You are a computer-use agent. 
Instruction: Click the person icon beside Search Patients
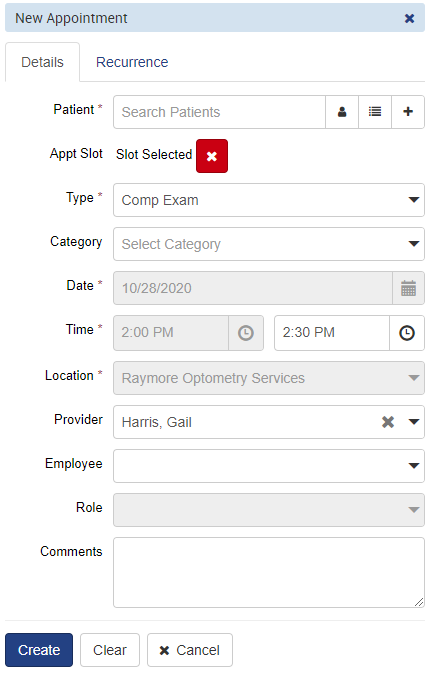click(342, 112)
